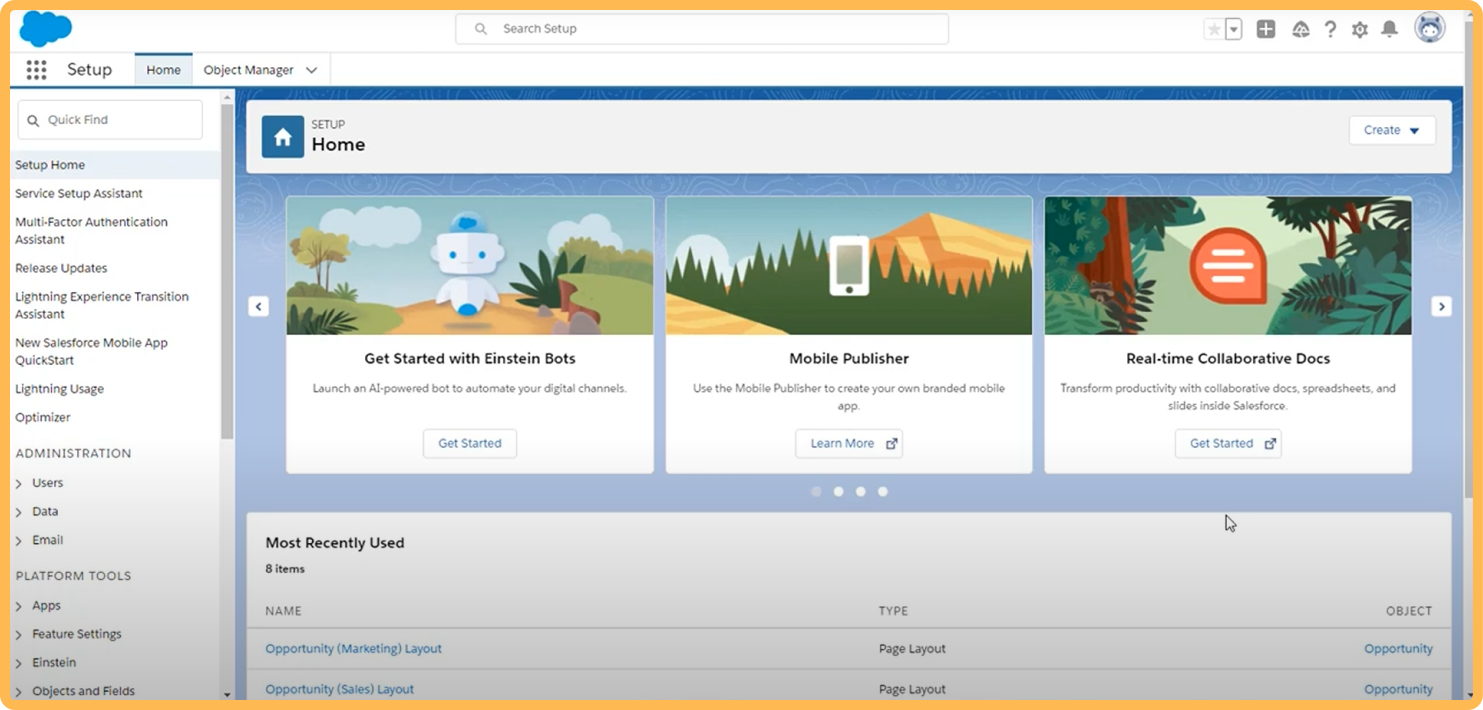Click Get Started for Real-time Collaborative Docs
The image size is (1483, 710).
pos(1228,443)
